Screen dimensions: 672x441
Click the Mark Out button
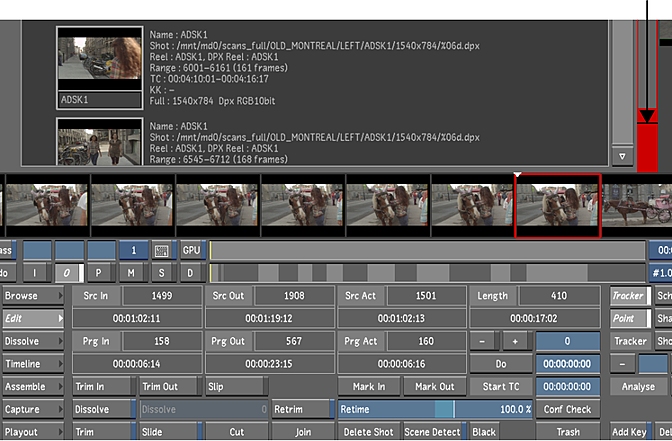point(435,387)
